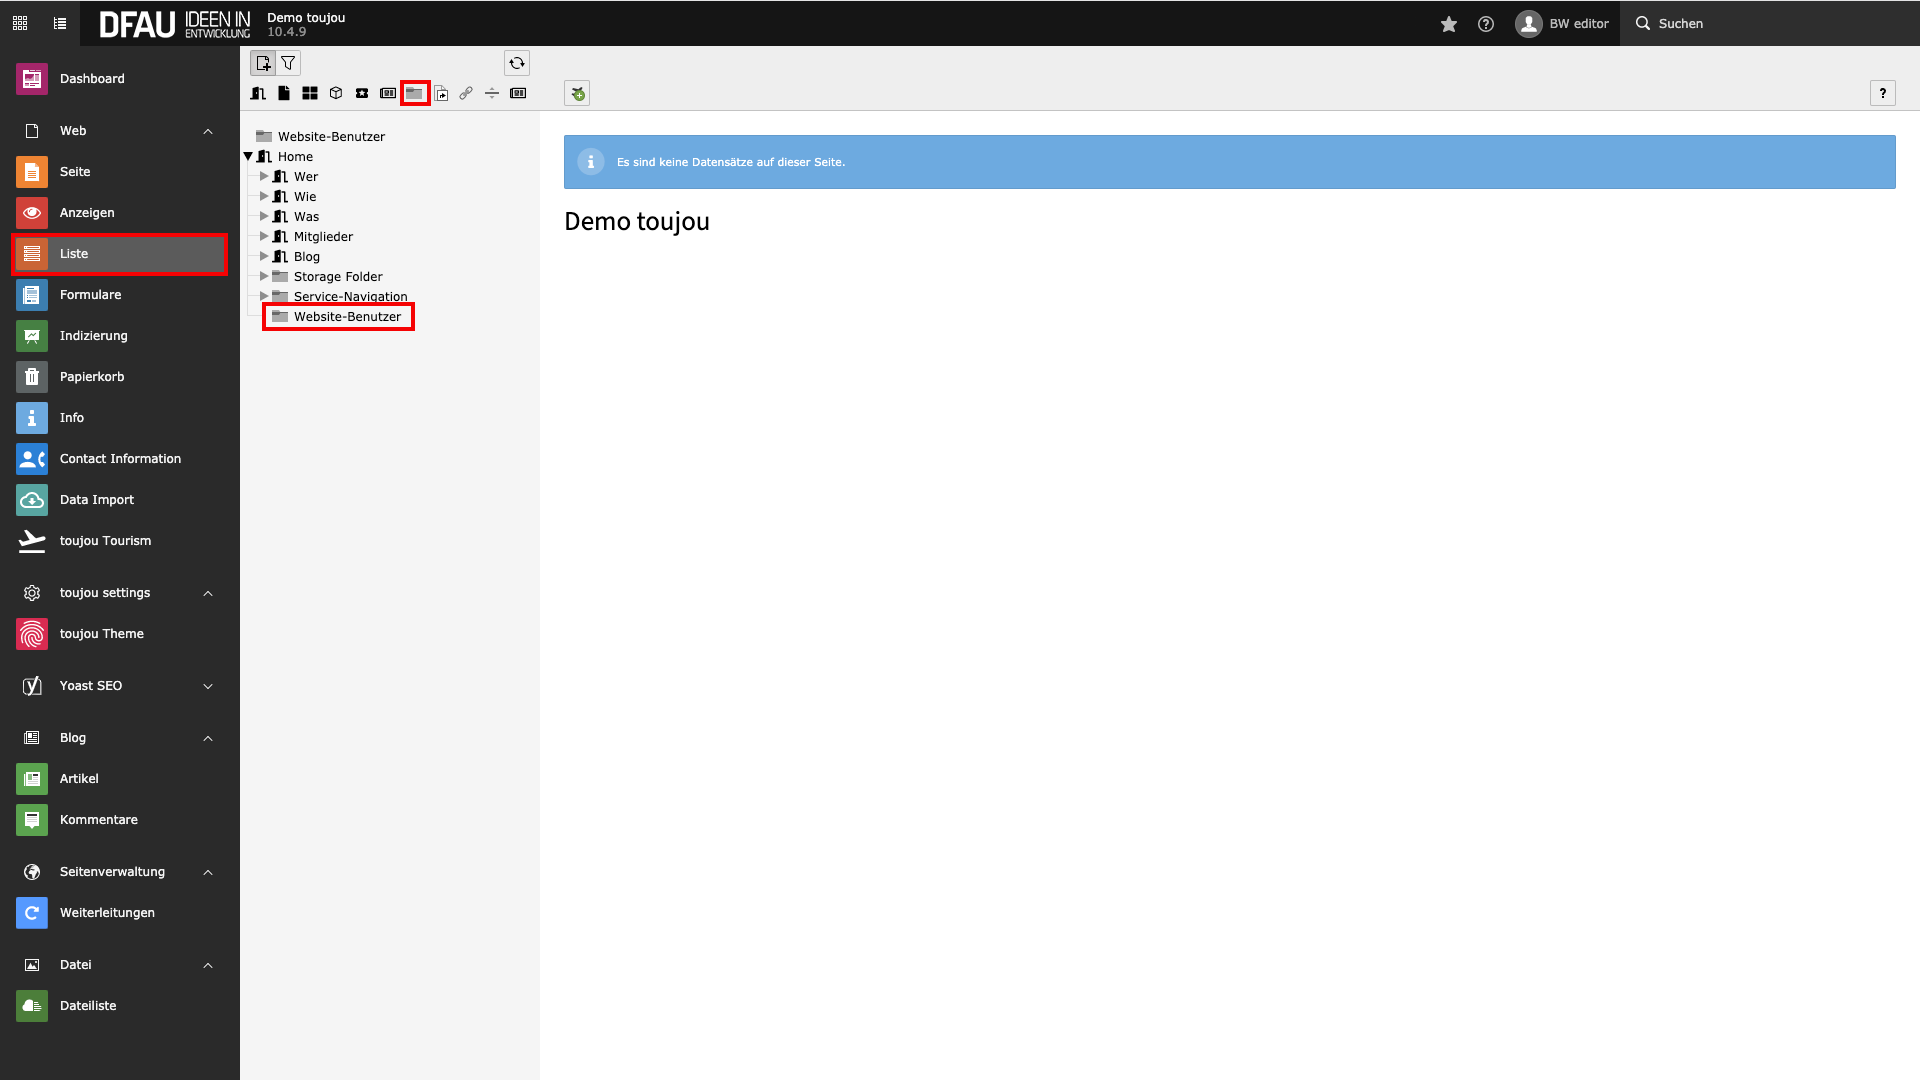This screenshot has width=1920, height=1080.
Task: Toggle the page tree filter
Action: pyautogui.click(x=288, y=63)
